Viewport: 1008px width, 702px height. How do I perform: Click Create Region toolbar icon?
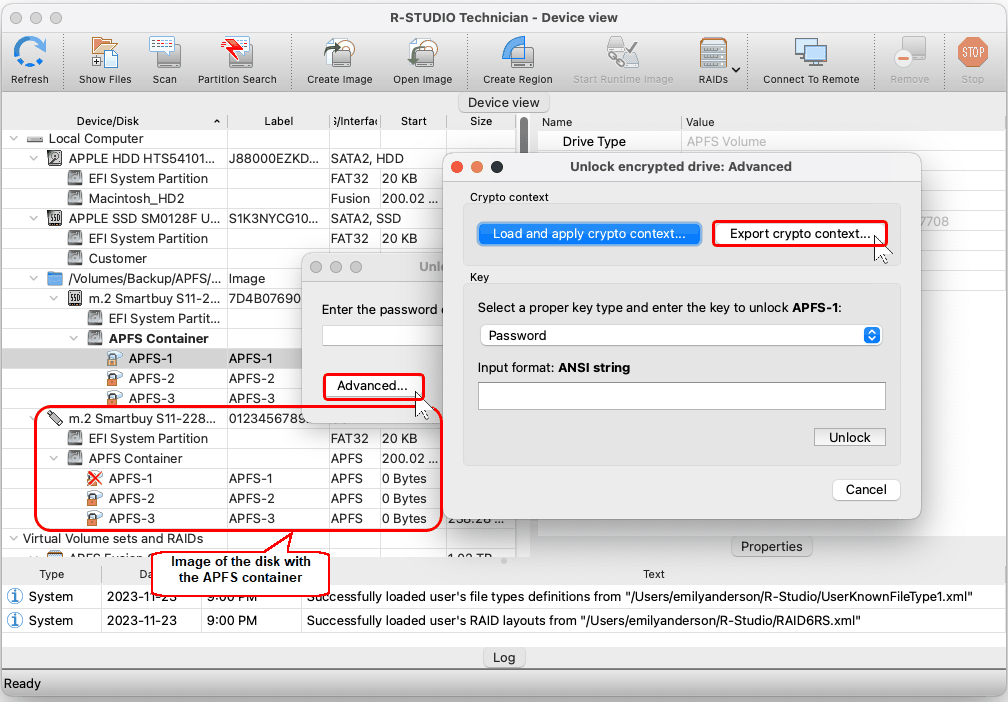[518, 53]
